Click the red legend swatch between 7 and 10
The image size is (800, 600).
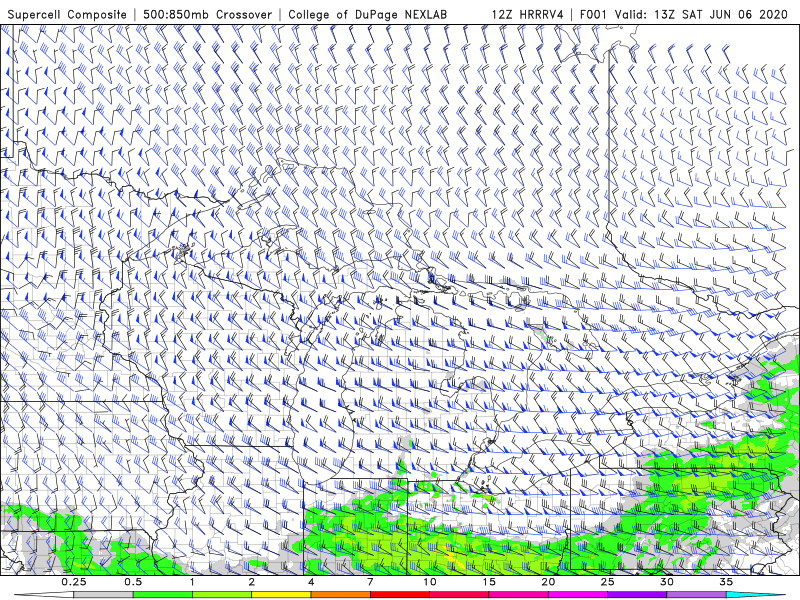coord(400,595)
